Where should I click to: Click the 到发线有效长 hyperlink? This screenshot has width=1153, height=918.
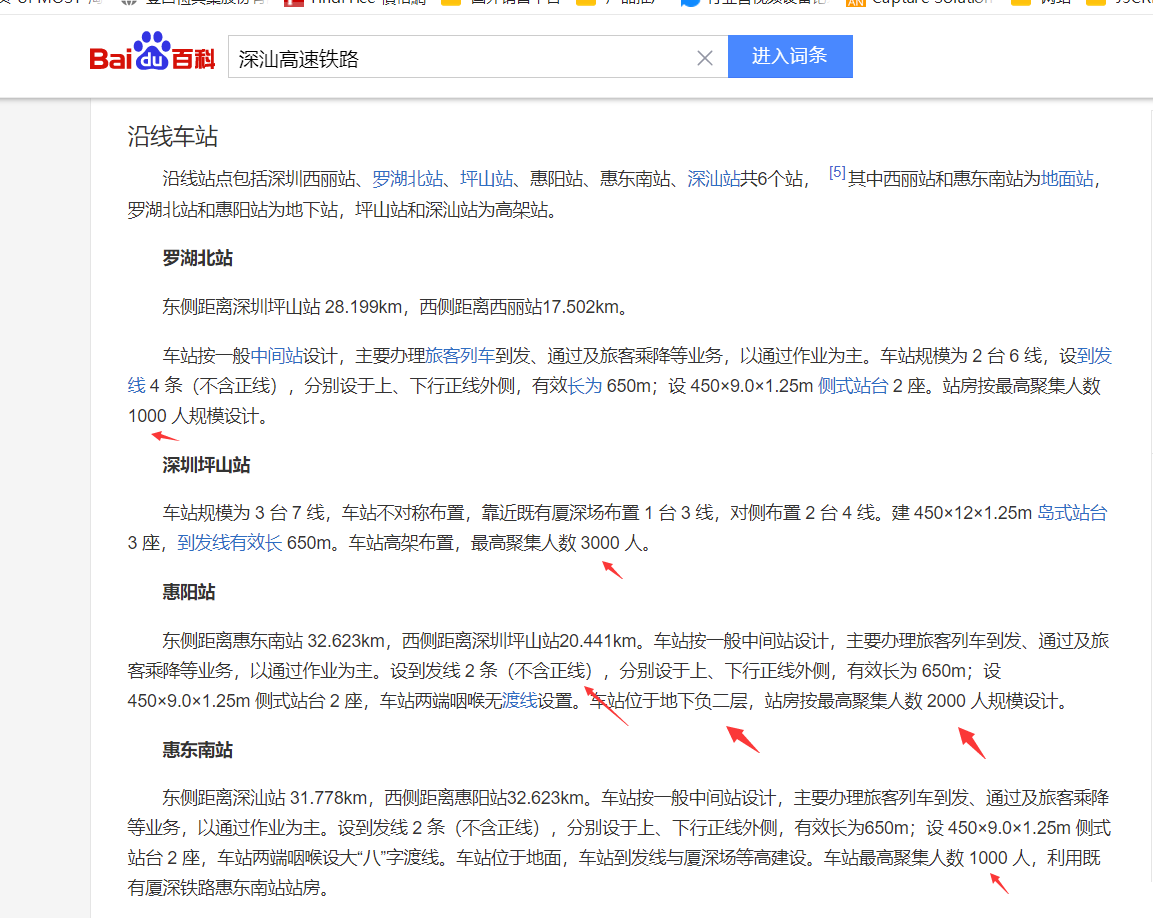click(229, 543)
